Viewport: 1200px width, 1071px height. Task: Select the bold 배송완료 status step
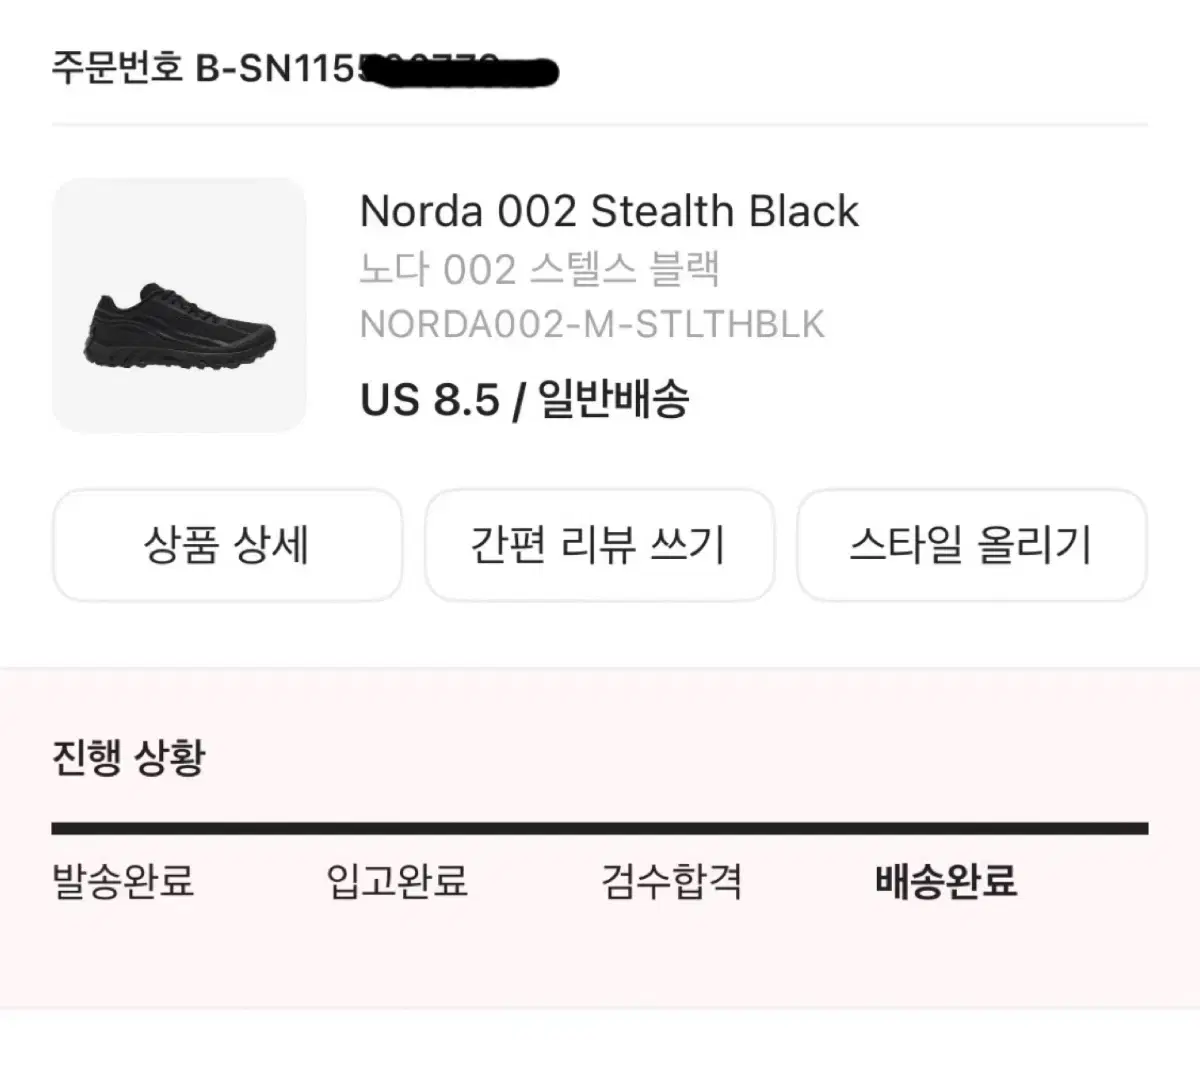coord(946,881)
